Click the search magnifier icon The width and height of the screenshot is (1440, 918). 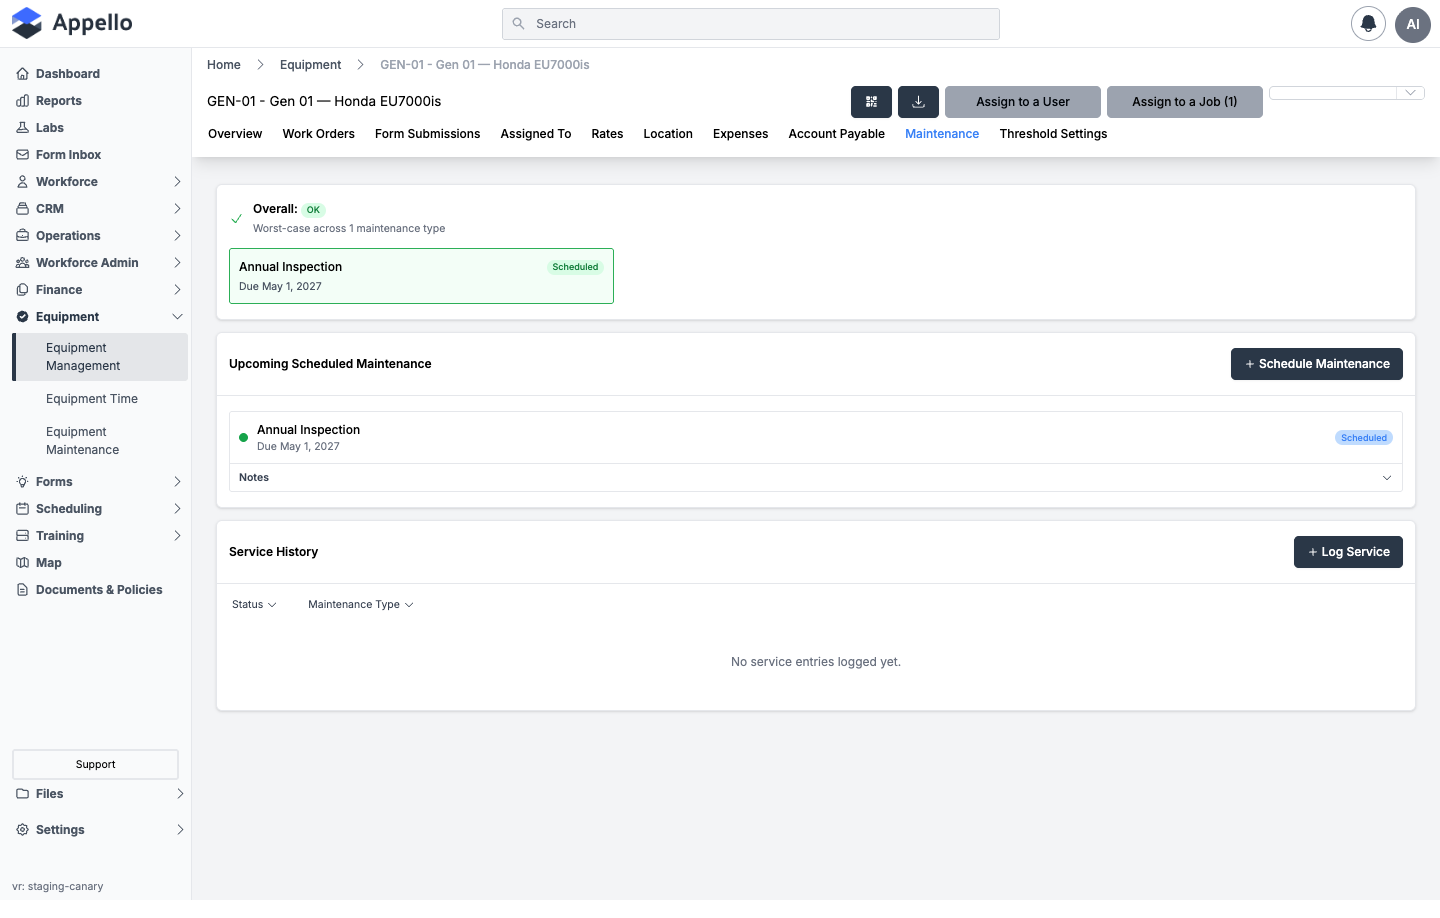point(518,24)
